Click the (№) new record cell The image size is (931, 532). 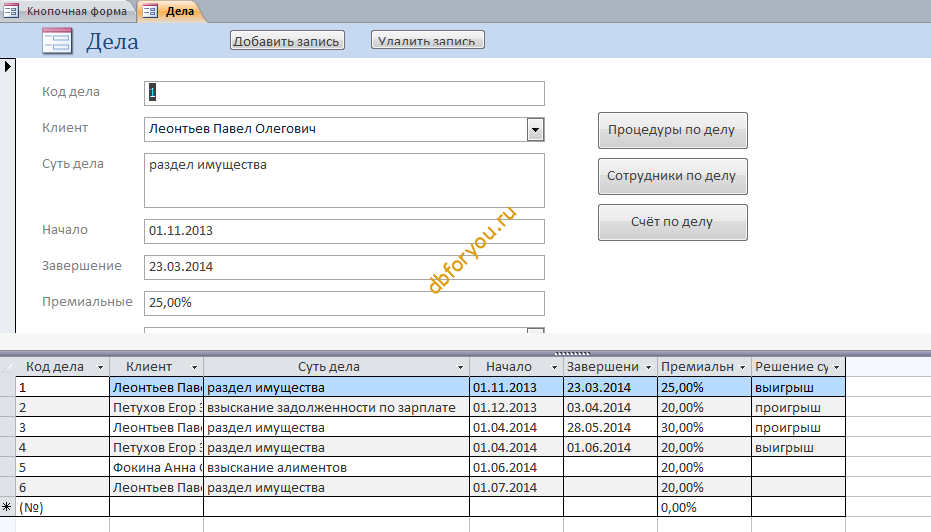(x=62, y=507)
